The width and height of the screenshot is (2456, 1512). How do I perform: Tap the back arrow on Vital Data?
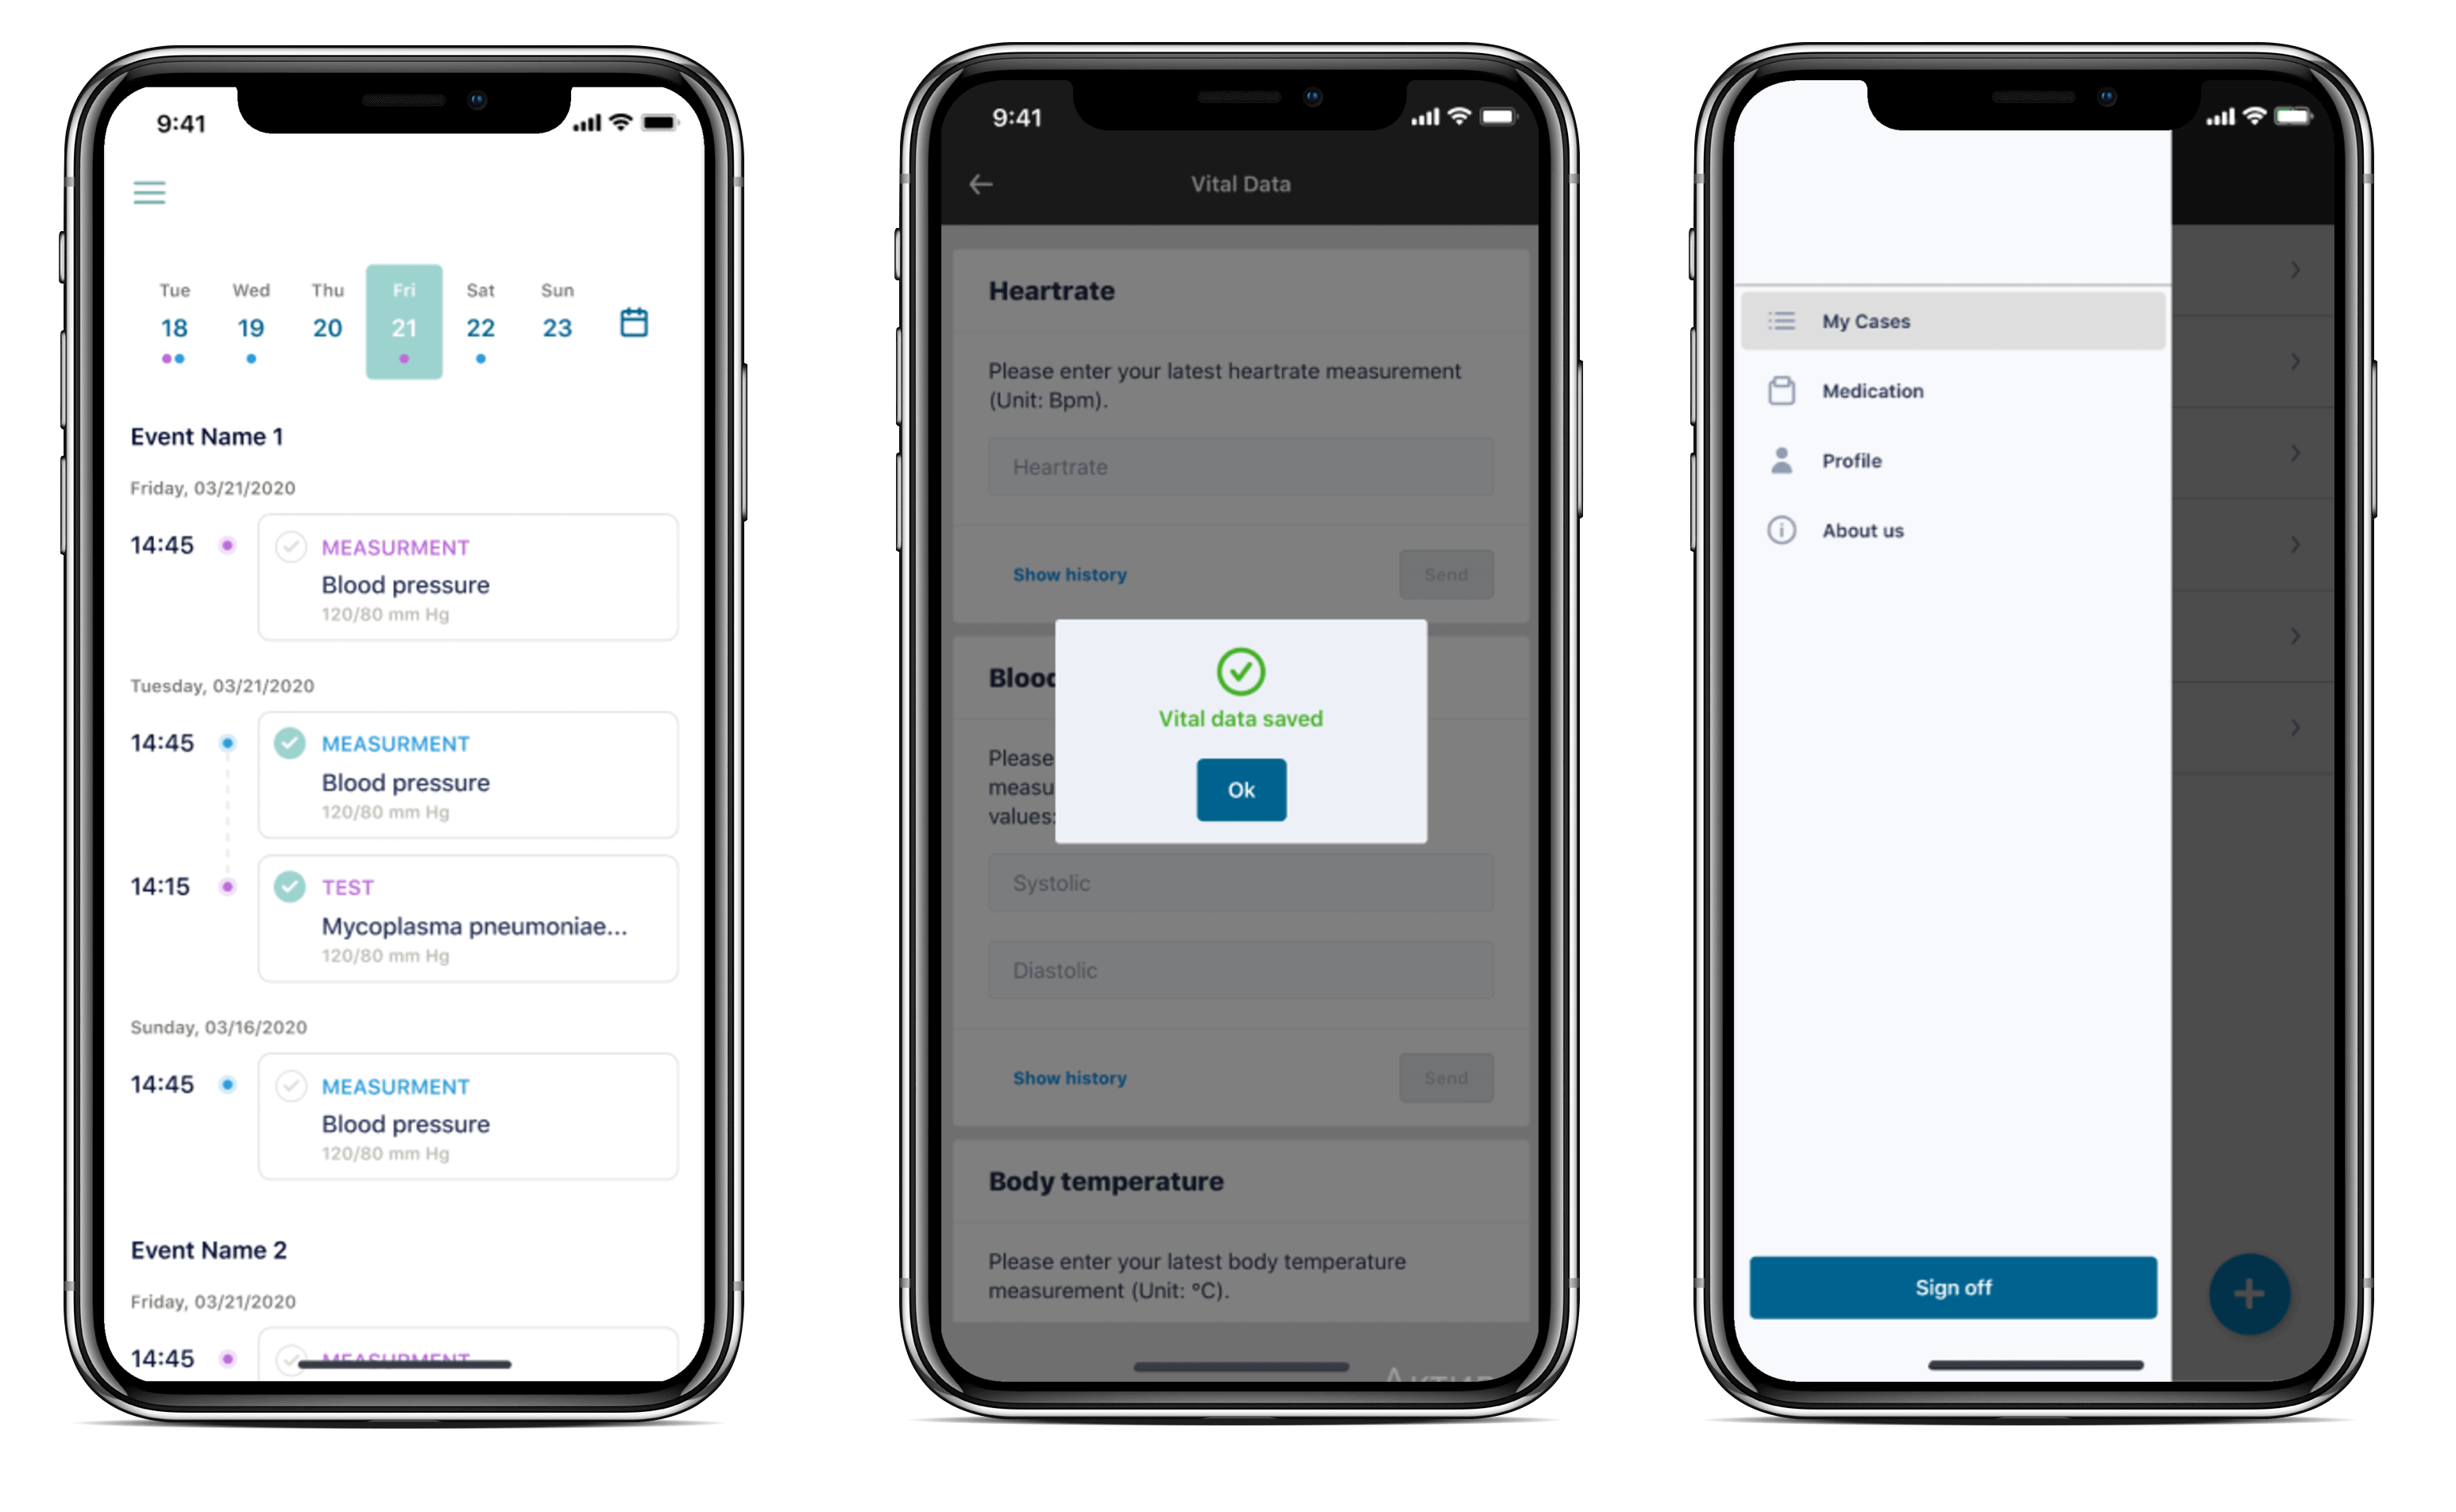(x=979, y=186)
